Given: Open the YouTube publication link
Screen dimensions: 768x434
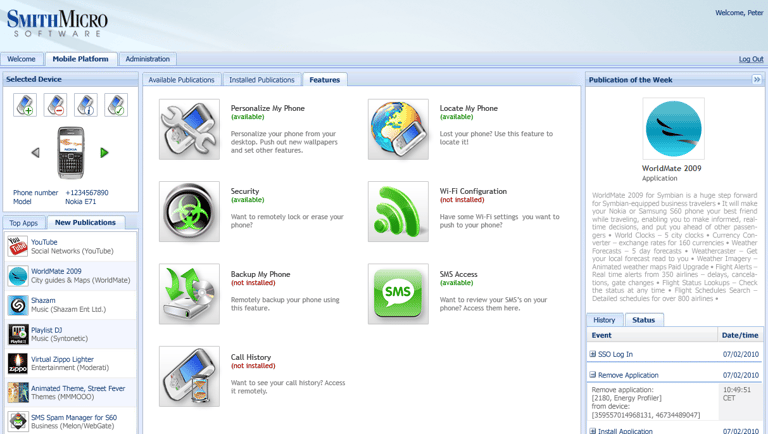Looking at the screenshot, I should pyautogui.click(x=44, y=242).
